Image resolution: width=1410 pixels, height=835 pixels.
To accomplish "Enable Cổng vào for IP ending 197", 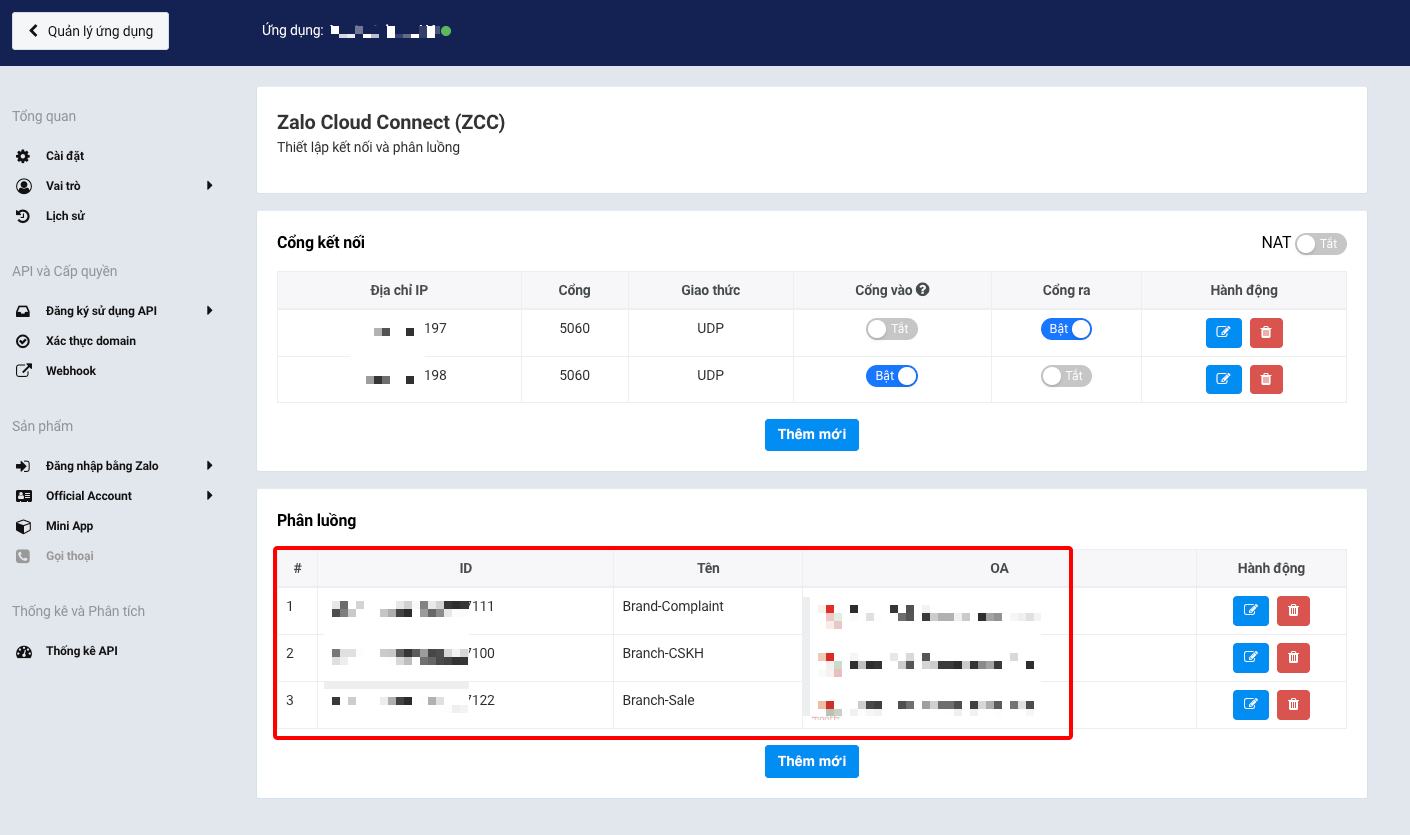I will (892, 329).
